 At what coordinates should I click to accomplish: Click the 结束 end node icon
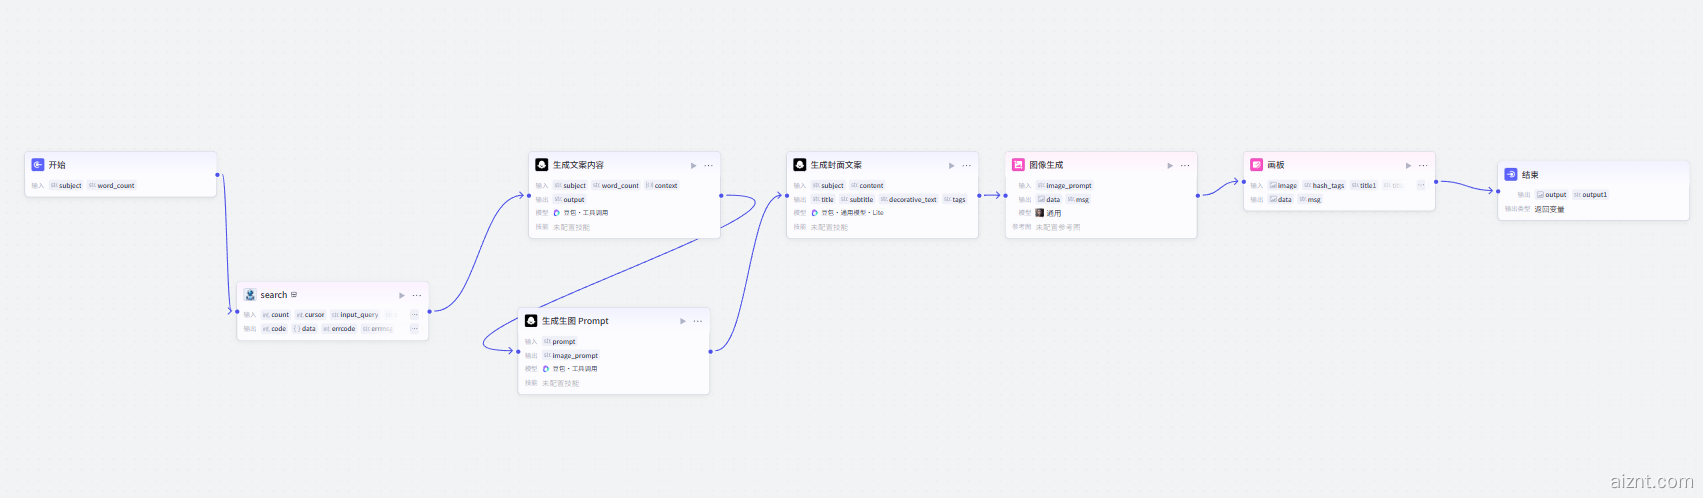pyautogui.click(x=1511, y=174)
